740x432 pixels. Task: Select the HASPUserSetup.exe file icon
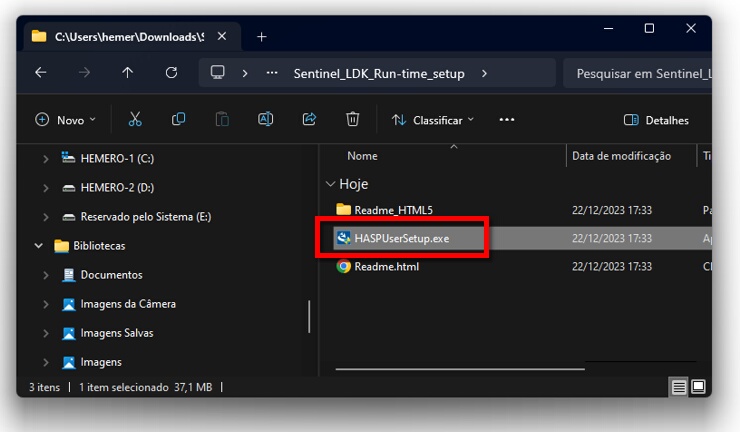[343, 238]
